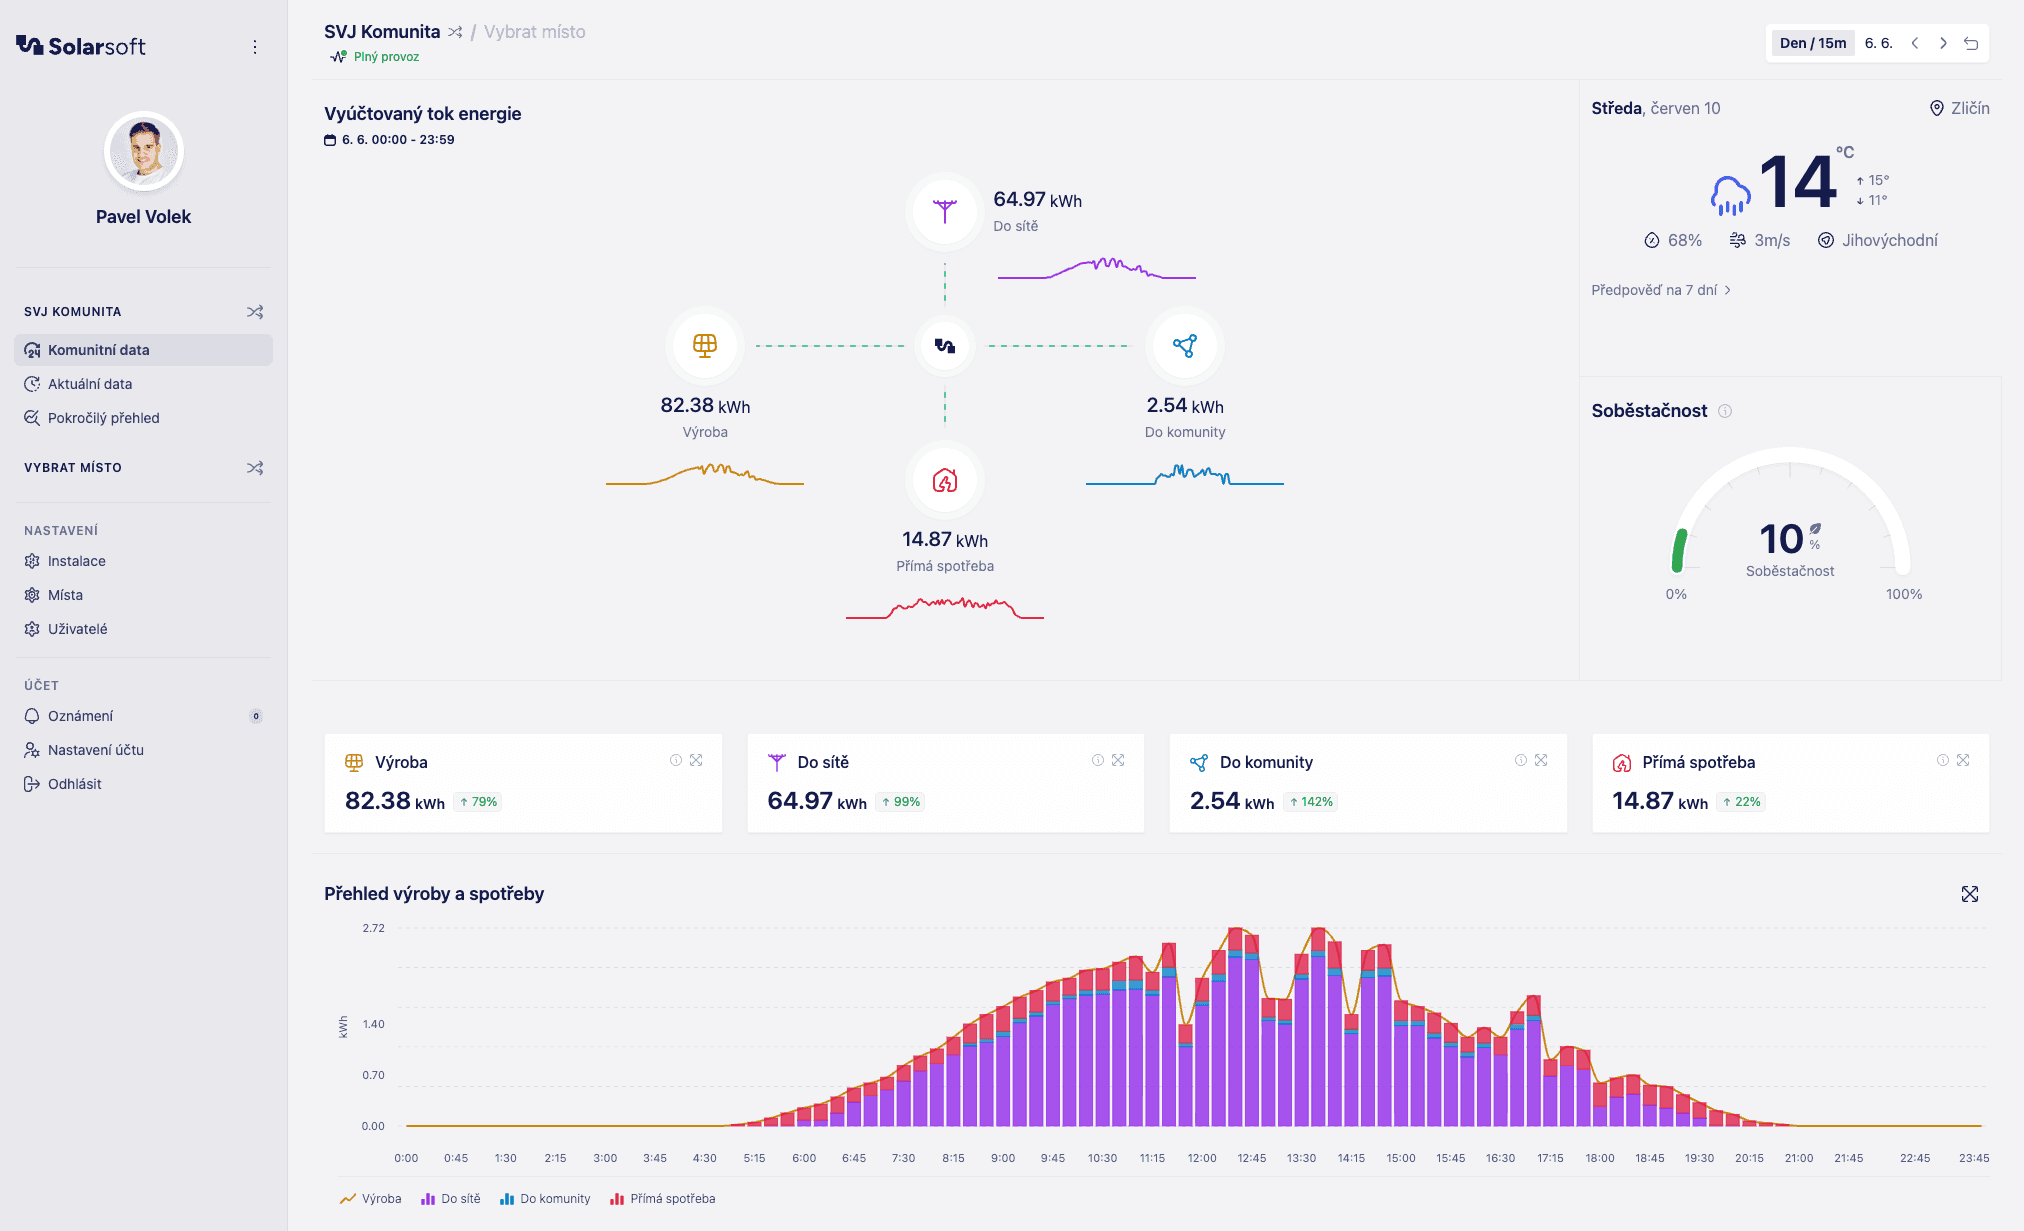Open Komunitní data page
This screenshot has height=1231, width=2024.
pyautogui.click(x=143, y=350)
